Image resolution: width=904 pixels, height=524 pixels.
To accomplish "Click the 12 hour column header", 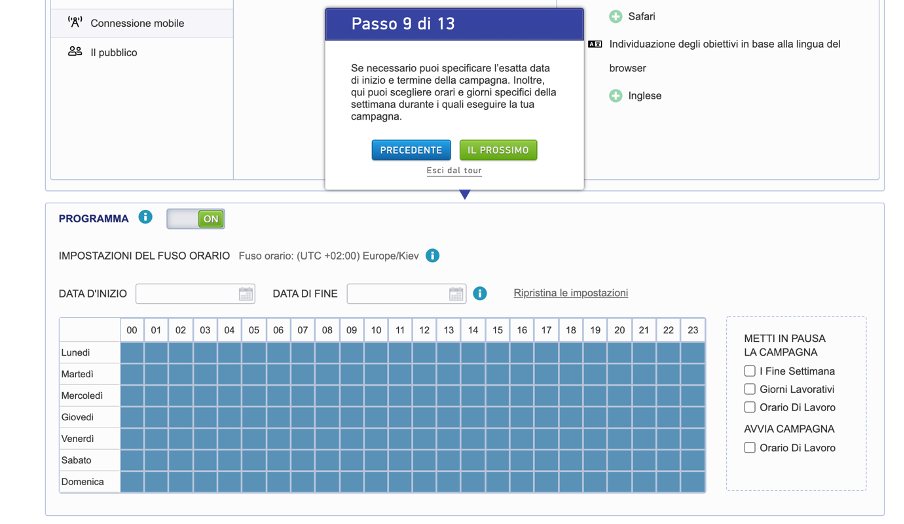I will click(x=424, y=330).
